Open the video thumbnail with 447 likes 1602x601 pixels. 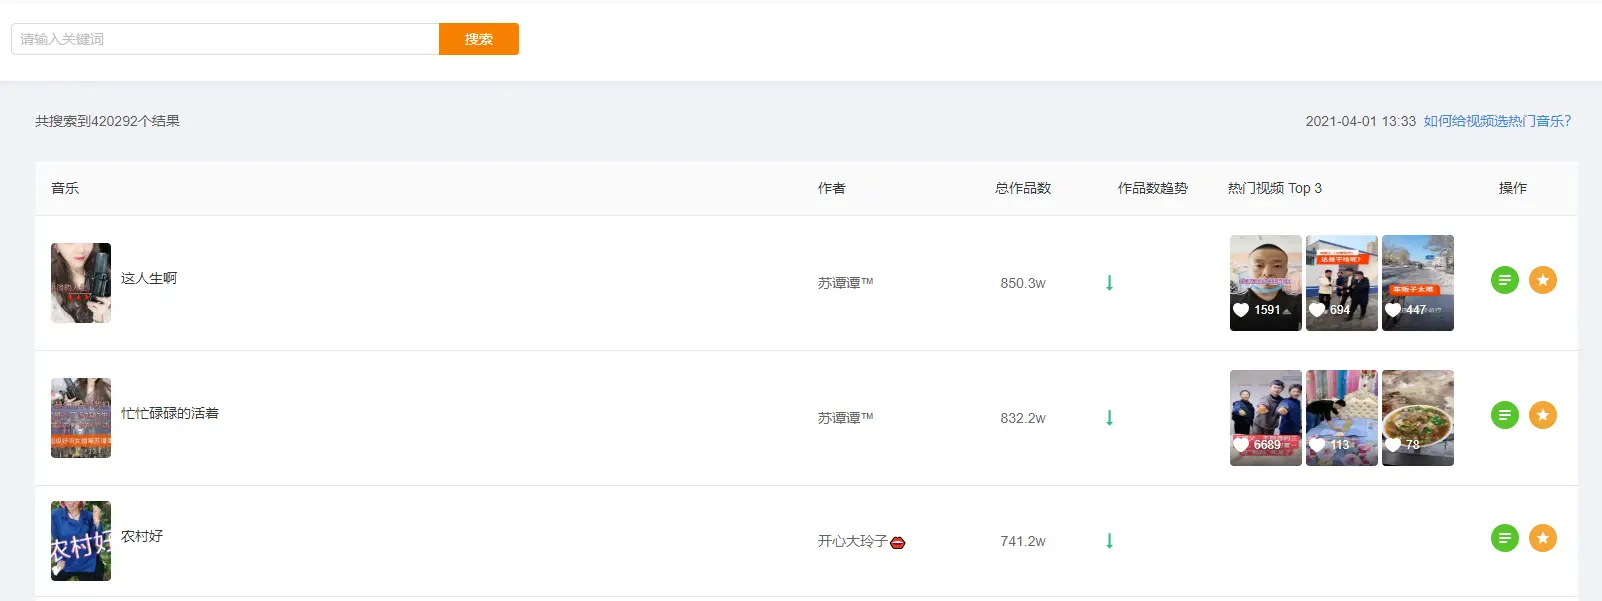(1418, 283)
